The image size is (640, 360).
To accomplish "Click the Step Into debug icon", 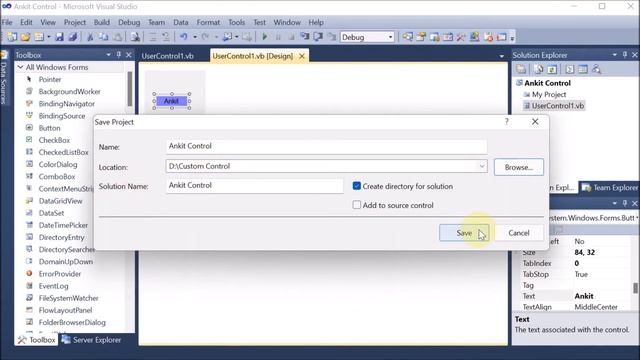I will tap(305, 37).
